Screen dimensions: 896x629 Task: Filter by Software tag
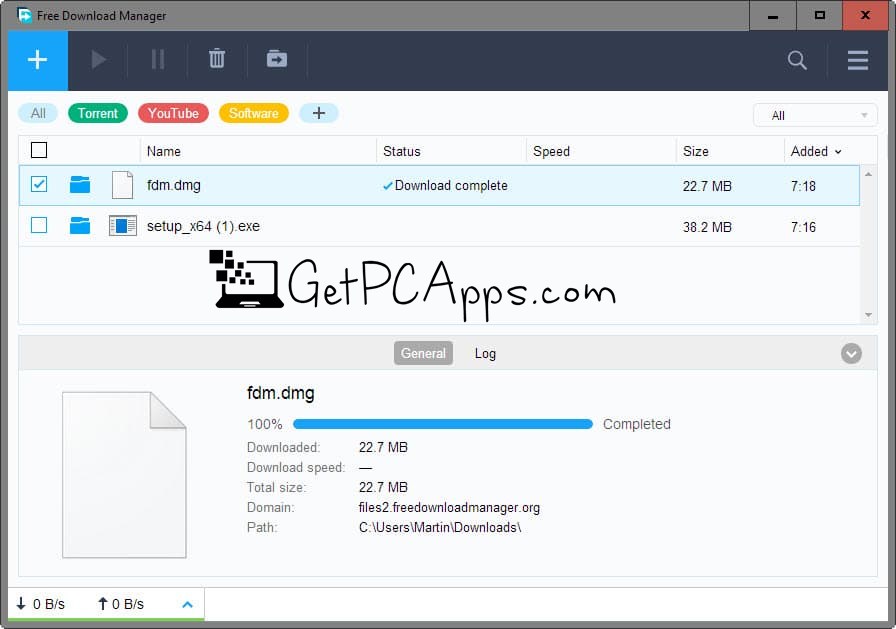(254, 113)
